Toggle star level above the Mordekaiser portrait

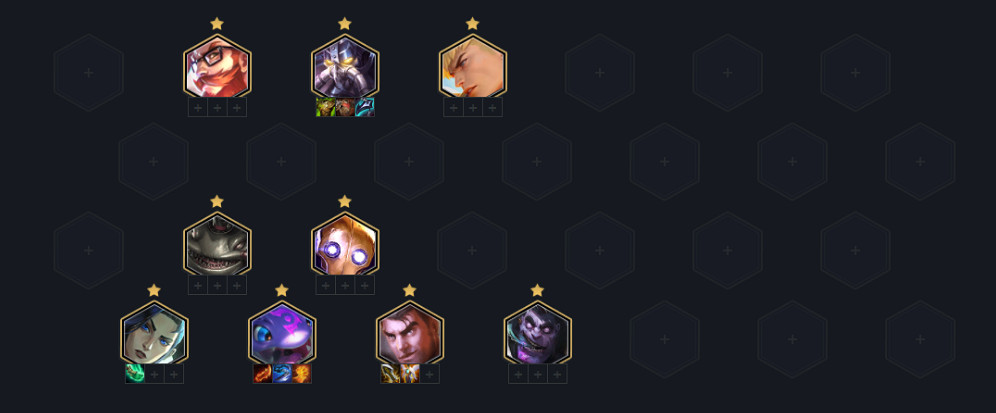pos(345,24)
